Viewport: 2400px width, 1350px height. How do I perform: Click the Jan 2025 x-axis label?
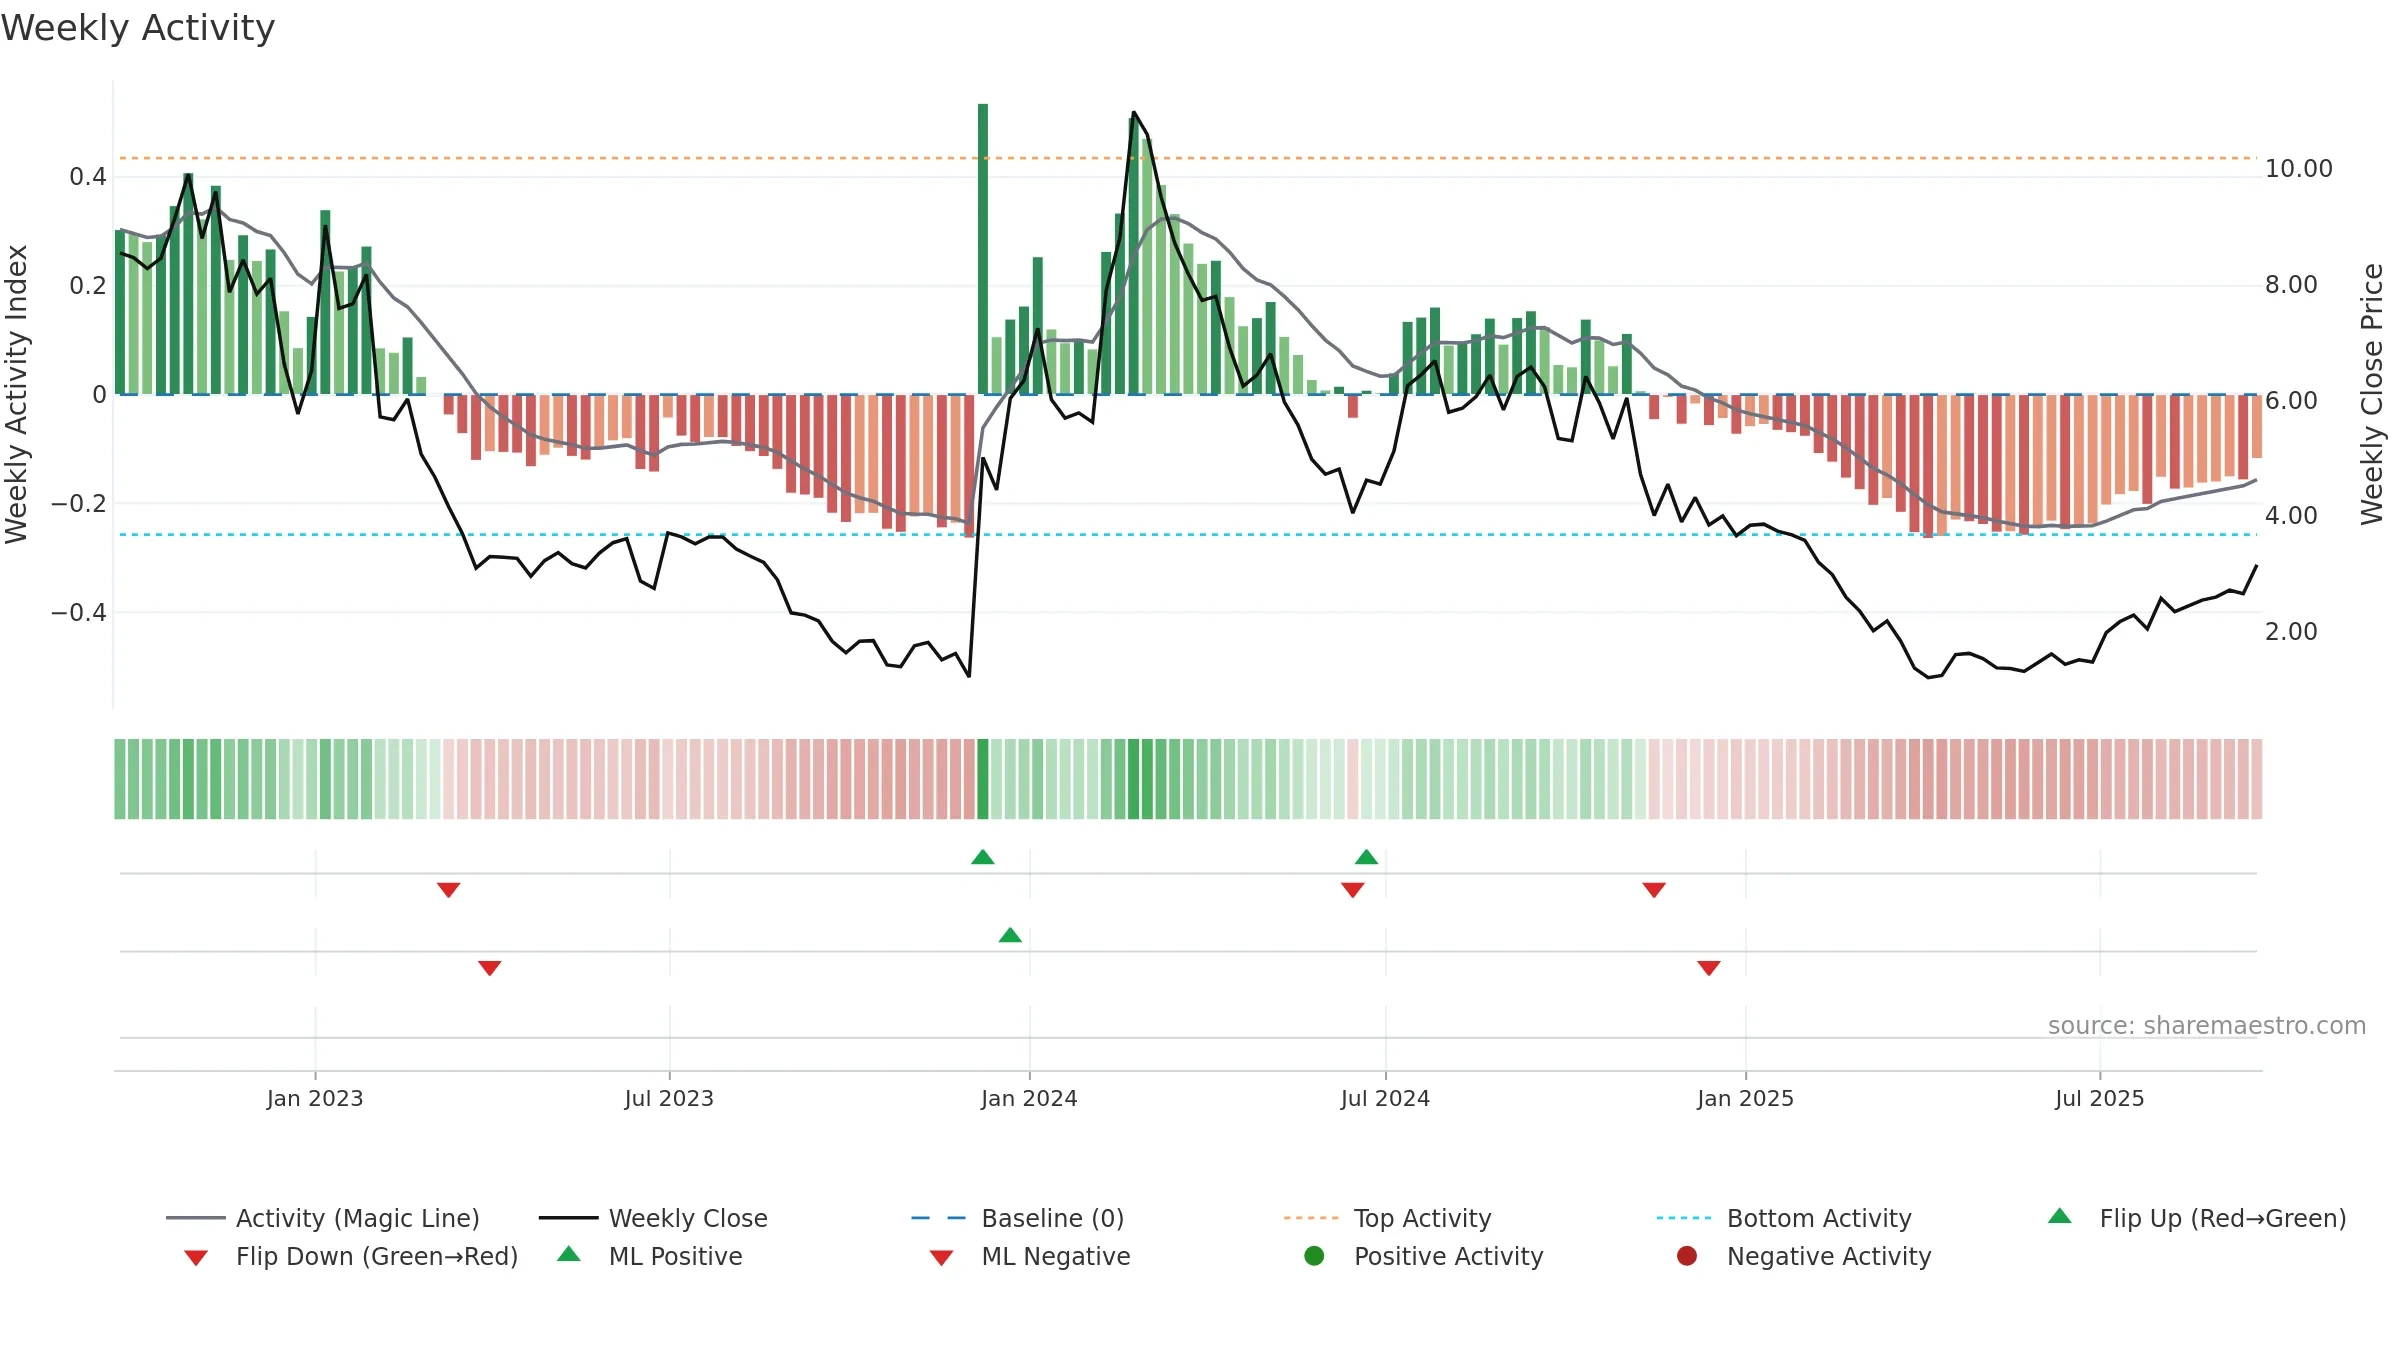click(x=1745, y=1099)
